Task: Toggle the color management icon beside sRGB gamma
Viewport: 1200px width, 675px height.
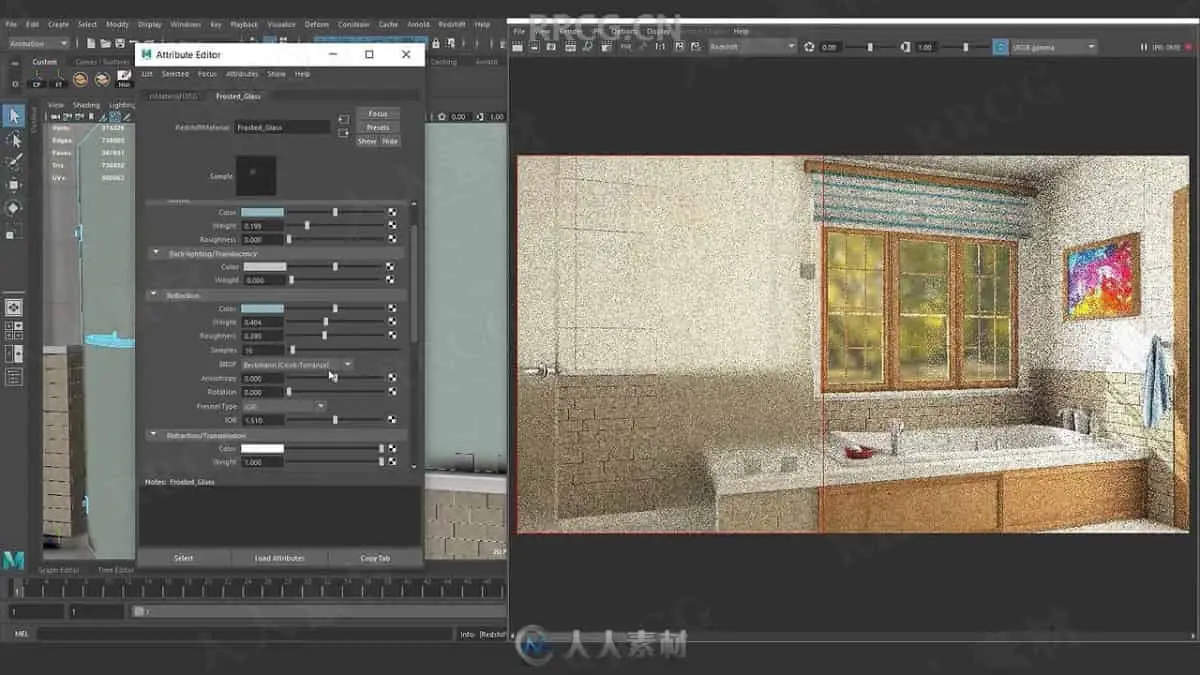Action: click(1000, 47)
